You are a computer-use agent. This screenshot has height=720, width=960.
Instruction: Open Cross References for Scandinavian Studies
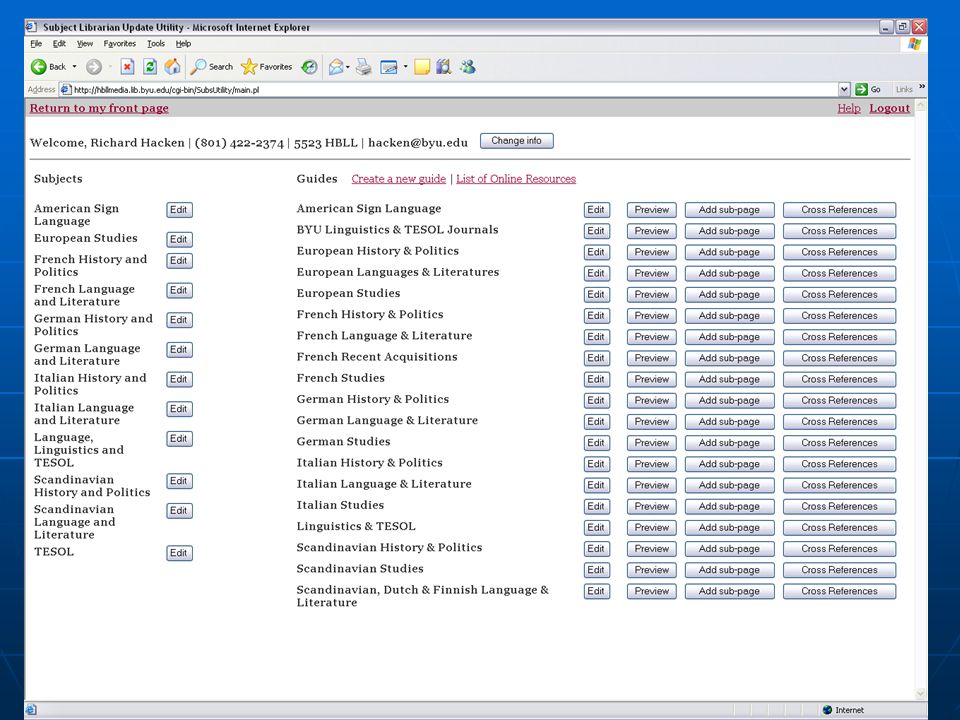click(x=839, y=570)
